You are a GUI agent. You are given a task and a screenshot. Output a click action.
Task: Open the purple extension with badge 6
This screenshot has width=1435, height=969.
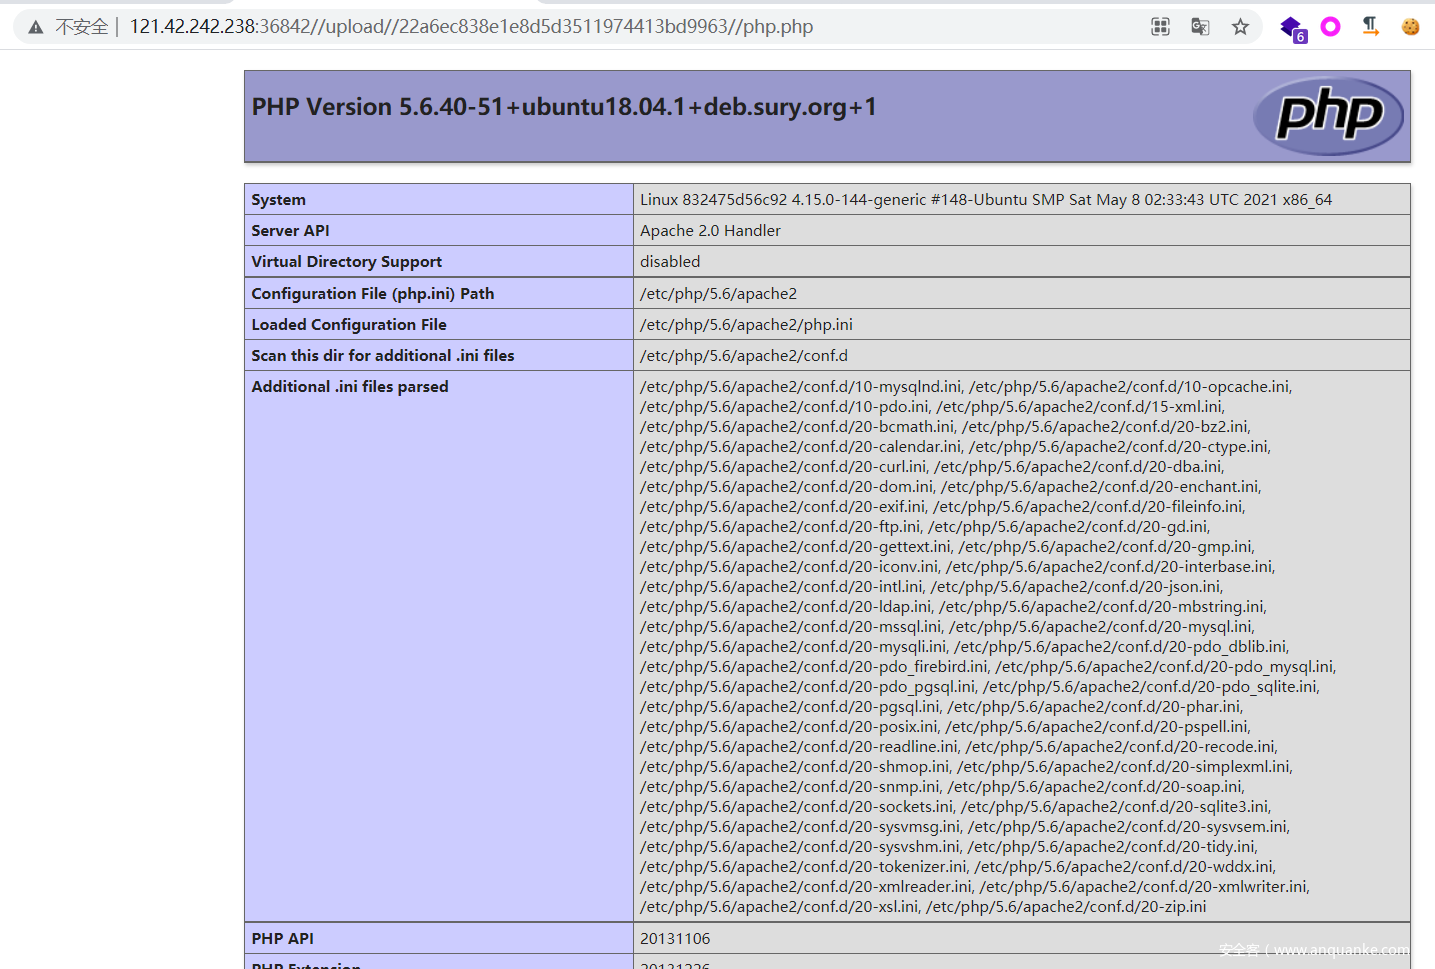click(x=1292, y=28)
